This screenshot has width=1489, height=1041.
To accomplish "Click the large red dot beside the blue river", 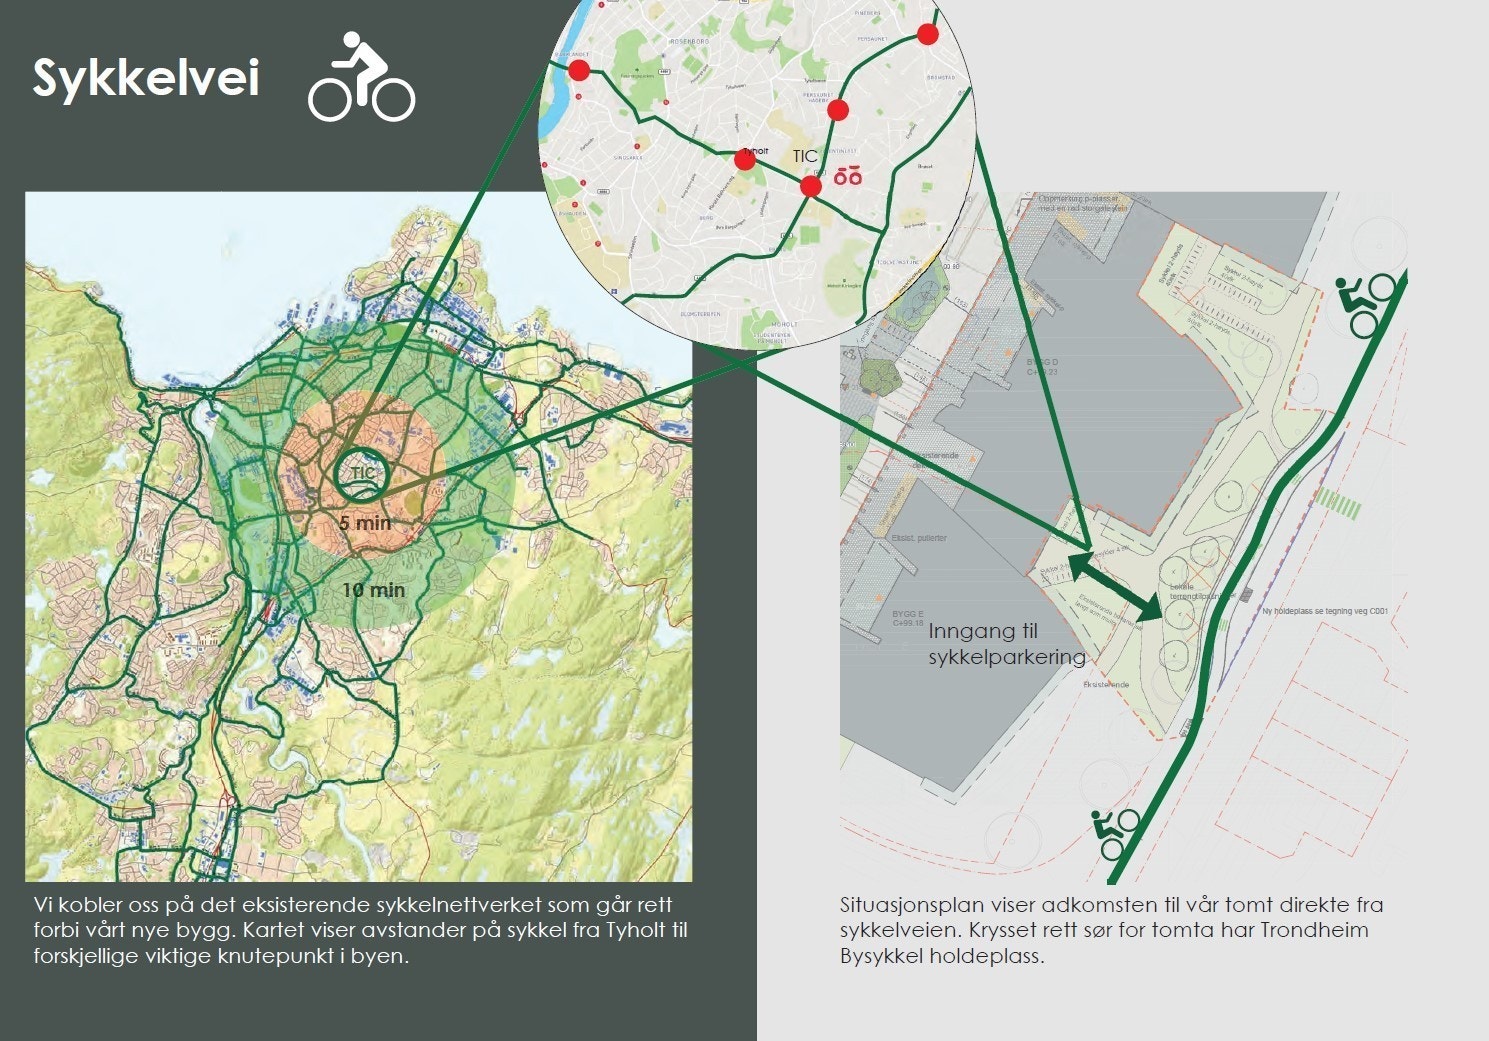I will pos(579,70).
